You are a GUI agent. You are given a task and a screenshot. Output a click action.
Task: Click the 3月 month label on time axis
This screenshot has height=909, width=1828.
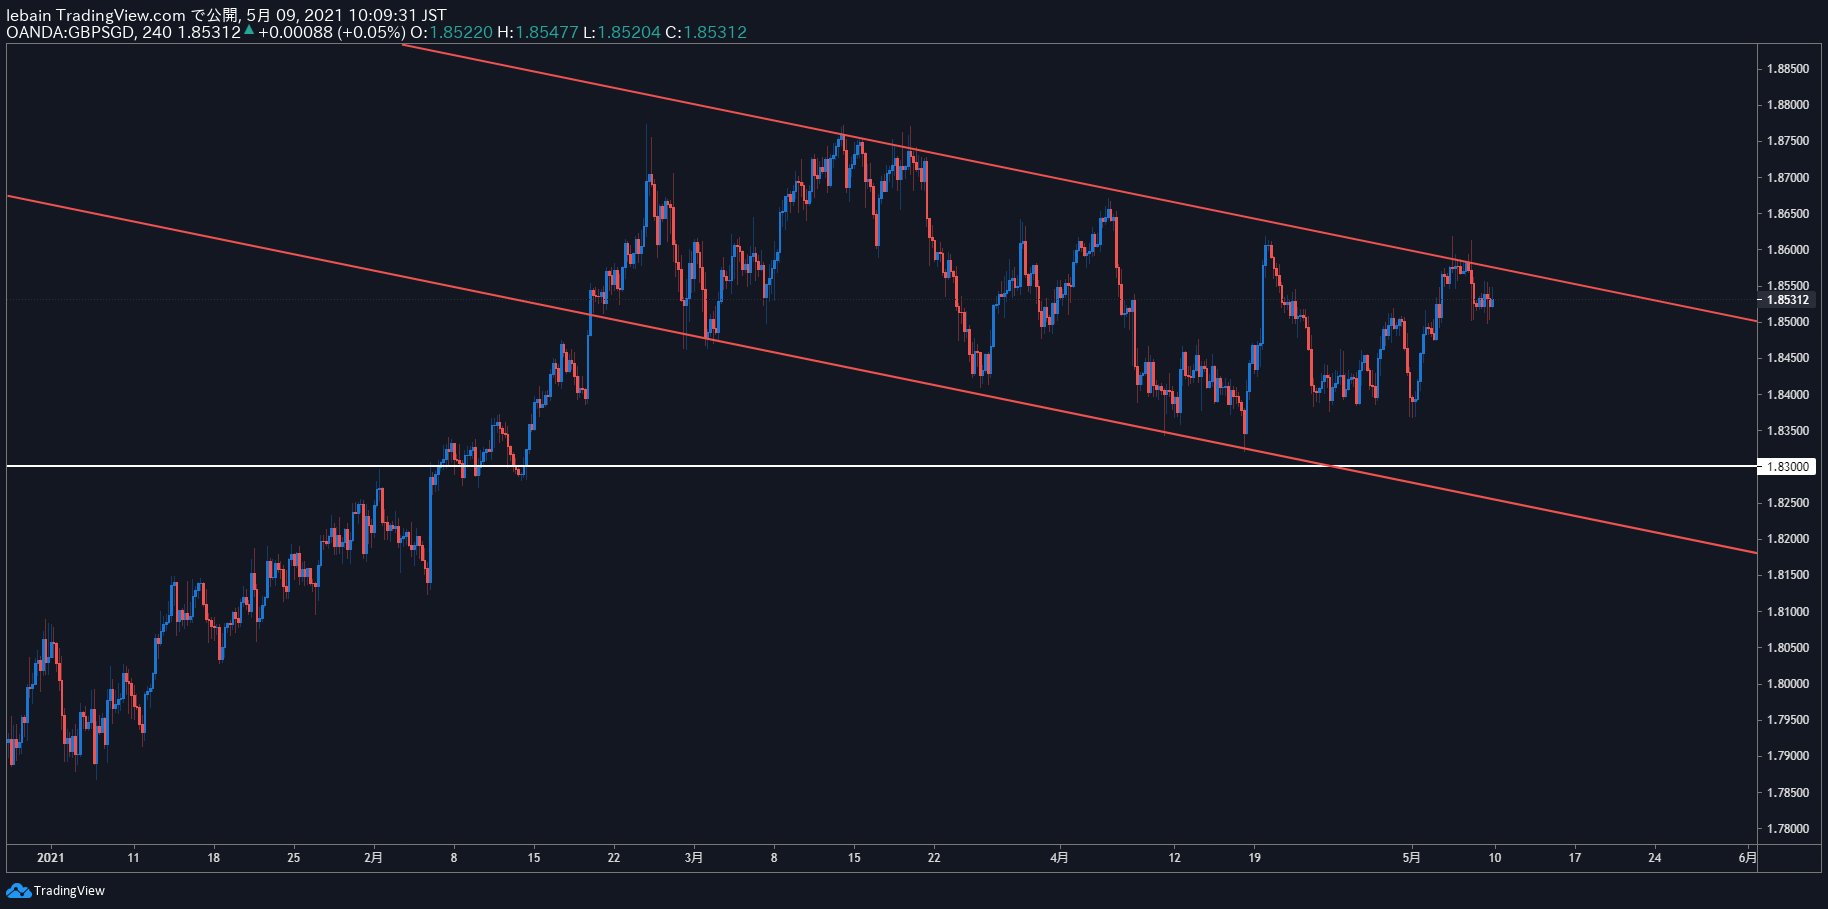tap(694, 858)
